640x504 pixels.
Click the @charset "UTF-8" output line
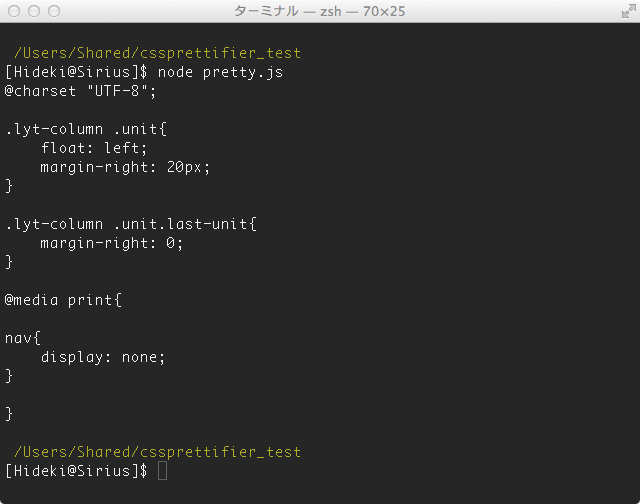tap(80, 91)
